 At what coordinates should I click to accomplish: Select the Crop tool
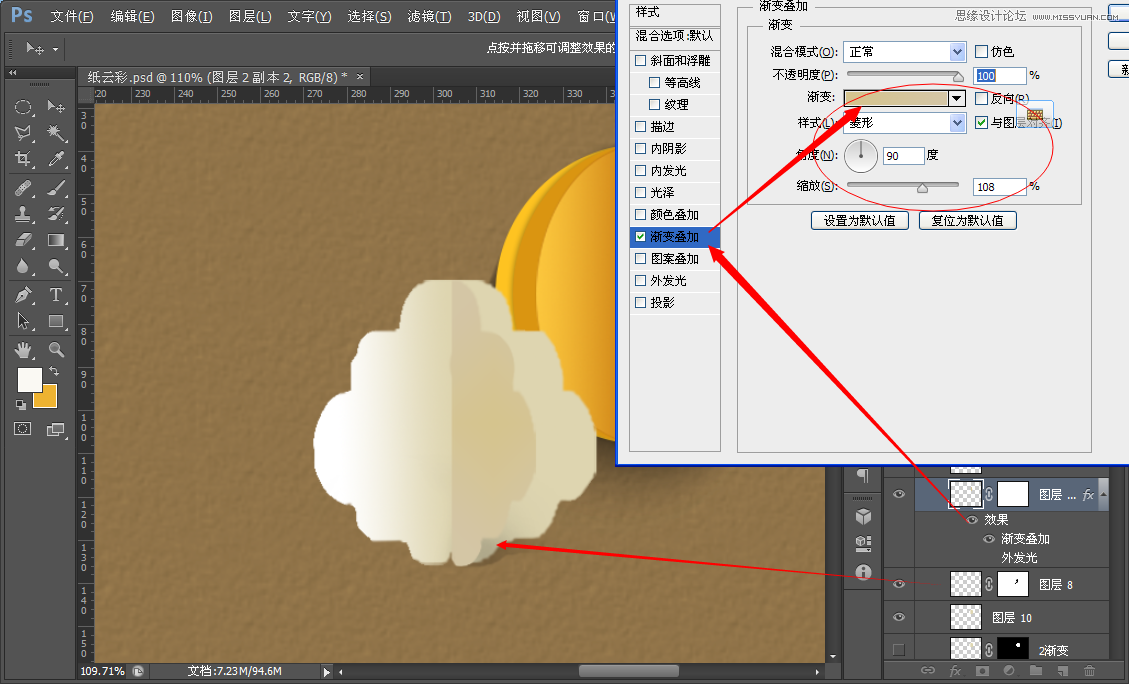(23, 159)
